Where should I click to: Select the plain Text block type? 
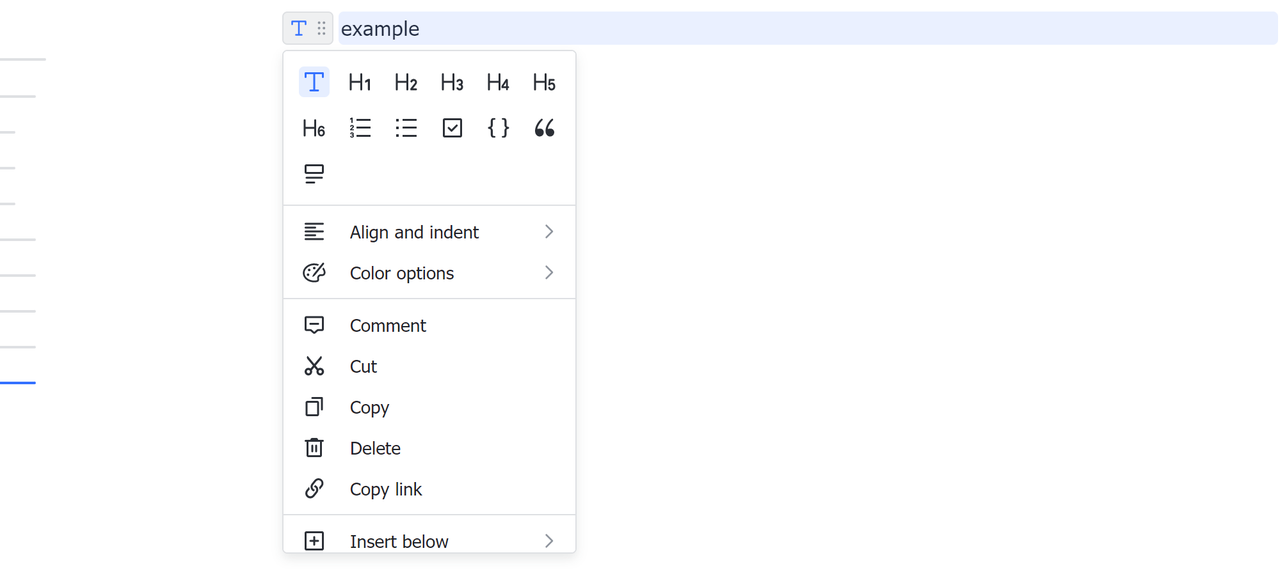[314, 83]
